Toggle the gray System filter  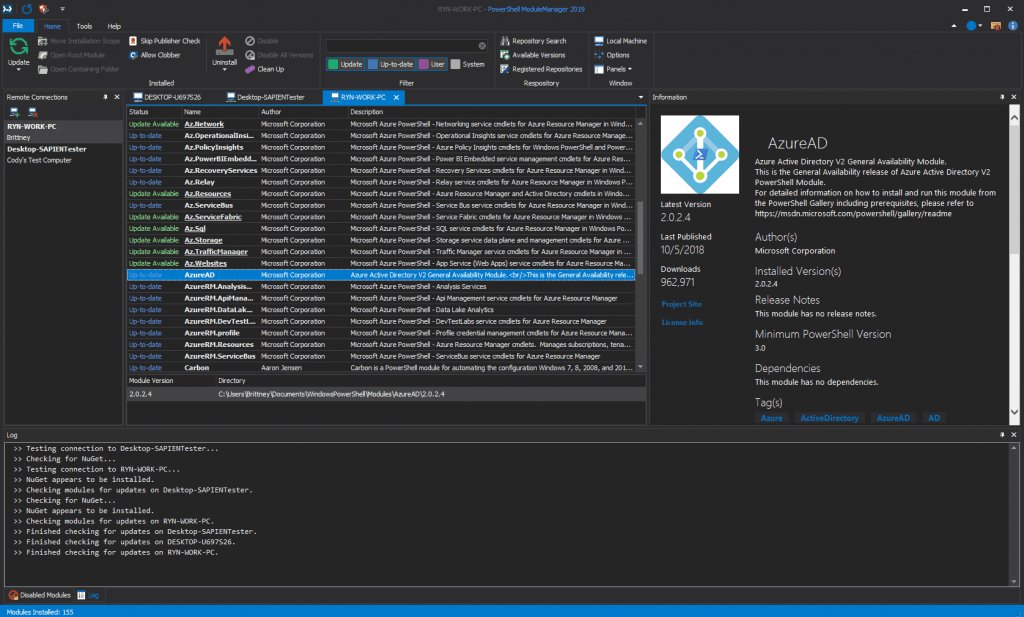[x=468, y=64]
